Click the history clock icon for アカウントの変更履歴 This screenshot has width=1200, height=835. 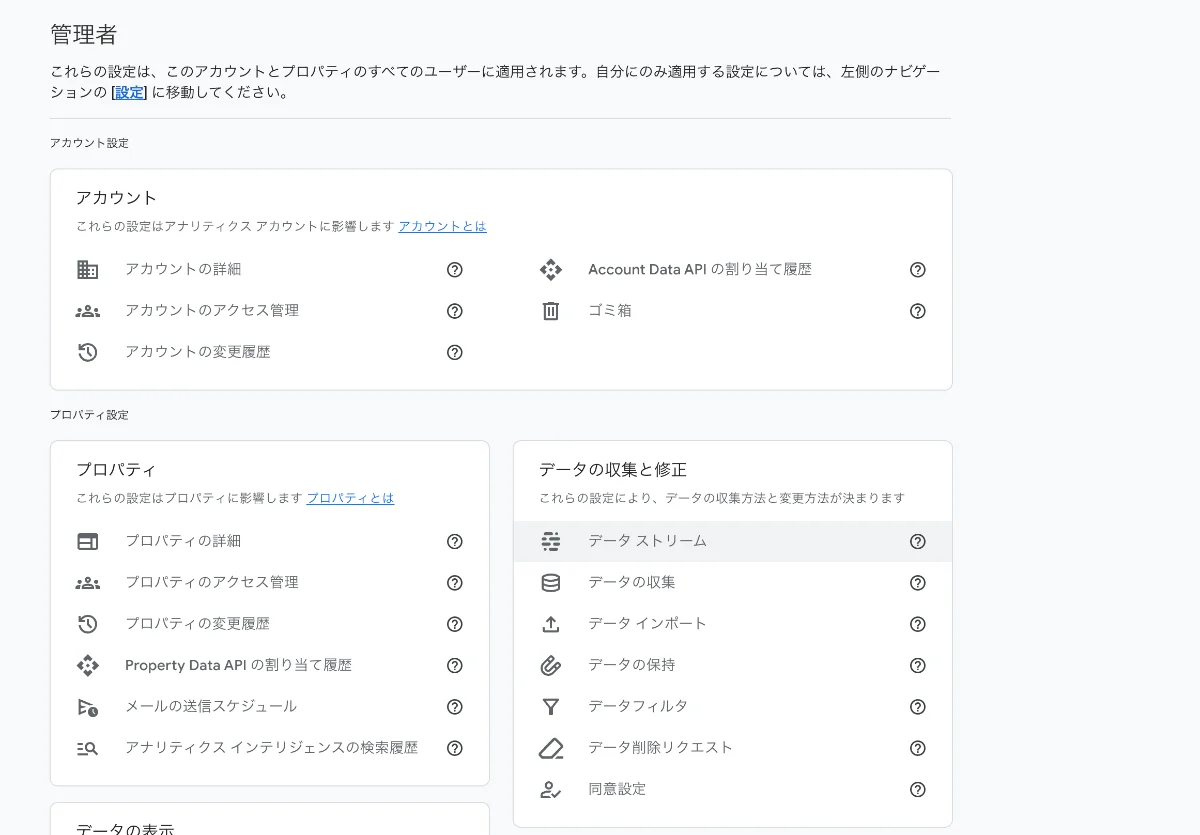88,352
